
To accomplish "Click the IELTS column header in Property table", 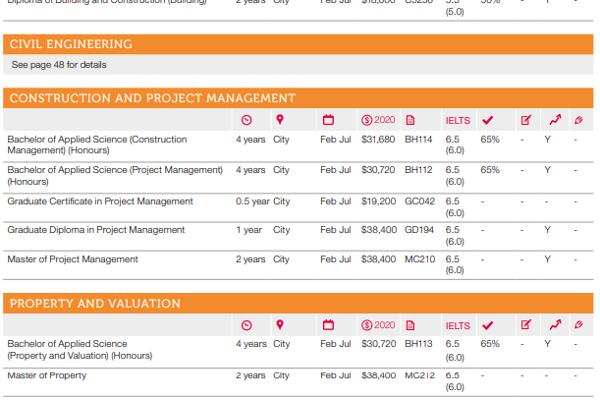I will [457, 325].
